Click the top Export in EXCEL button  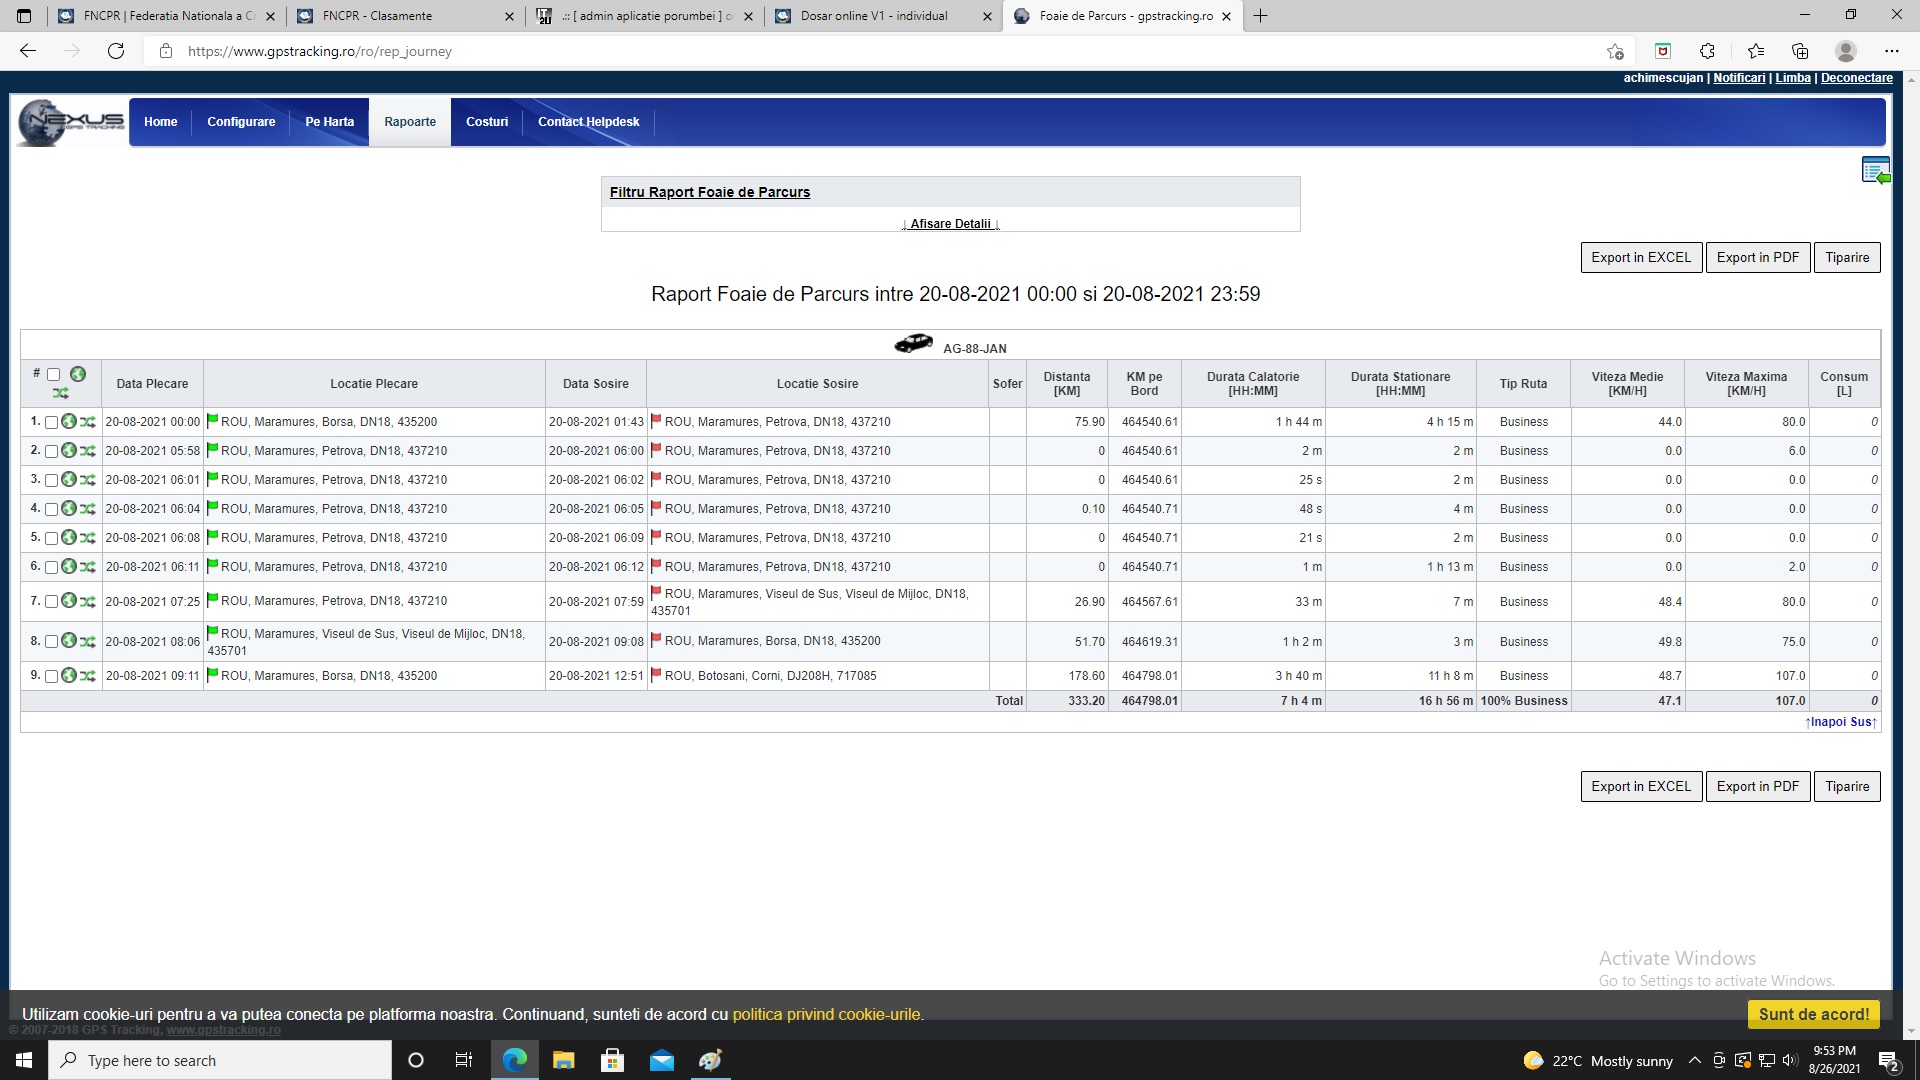tap(1640, 258)
